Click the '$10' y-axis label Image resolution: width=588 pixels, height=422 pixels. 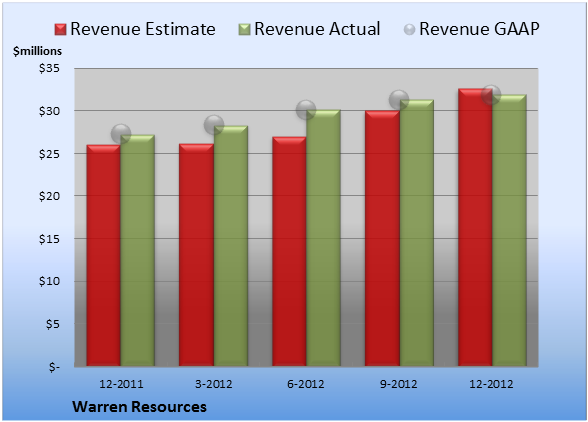(49, 281)
